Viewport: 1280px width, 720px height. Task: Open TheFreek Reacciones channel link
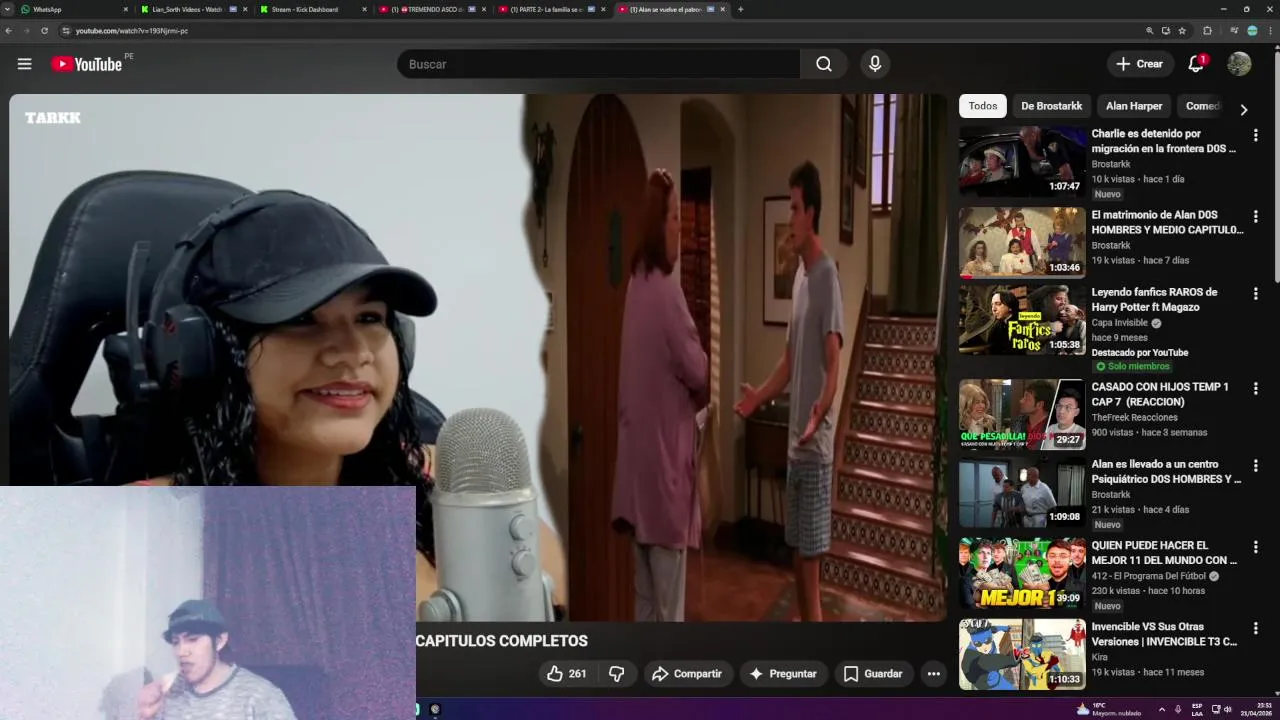coord(1134,417)
